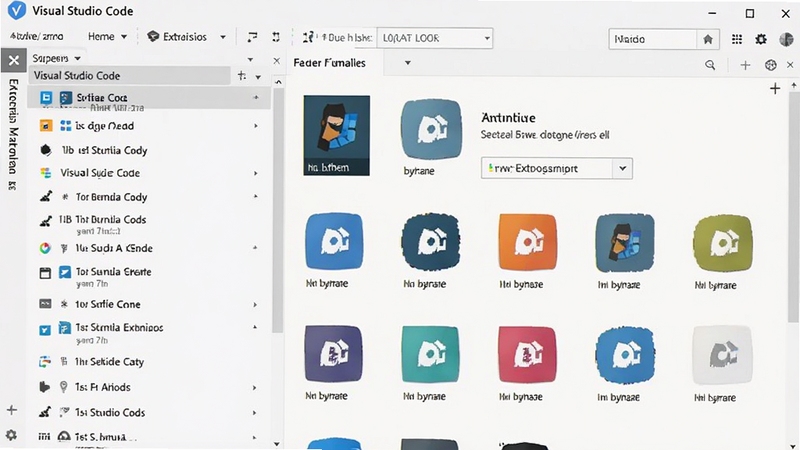
Task: Click the four-squares icon on Is dge Oead
Action: 65,126
